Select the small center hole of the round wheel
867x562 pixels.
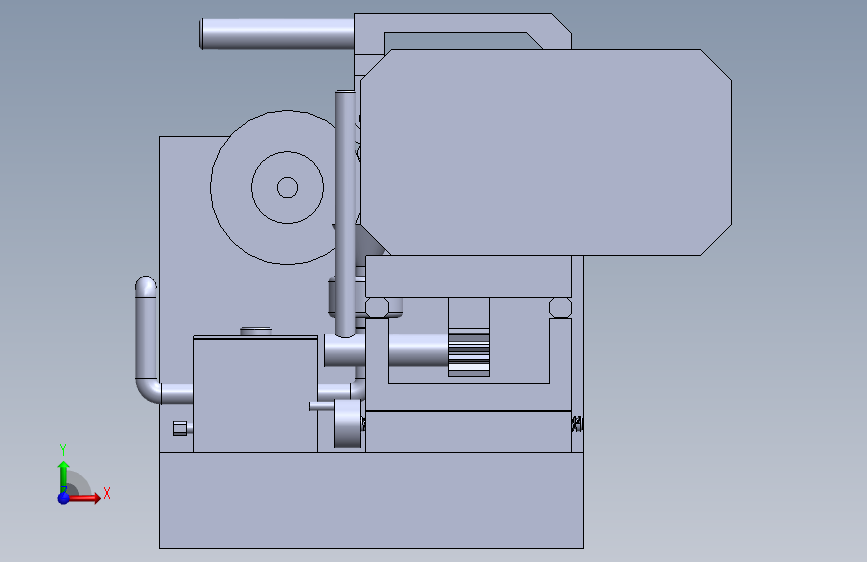(x=287, y=188)
